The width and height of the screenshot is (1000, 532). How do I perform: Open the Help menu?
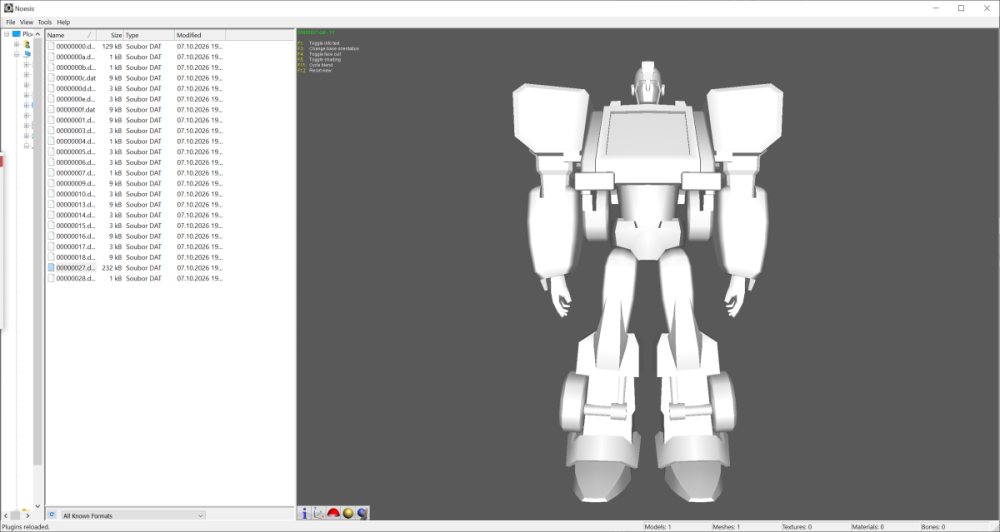pos(63,22)
